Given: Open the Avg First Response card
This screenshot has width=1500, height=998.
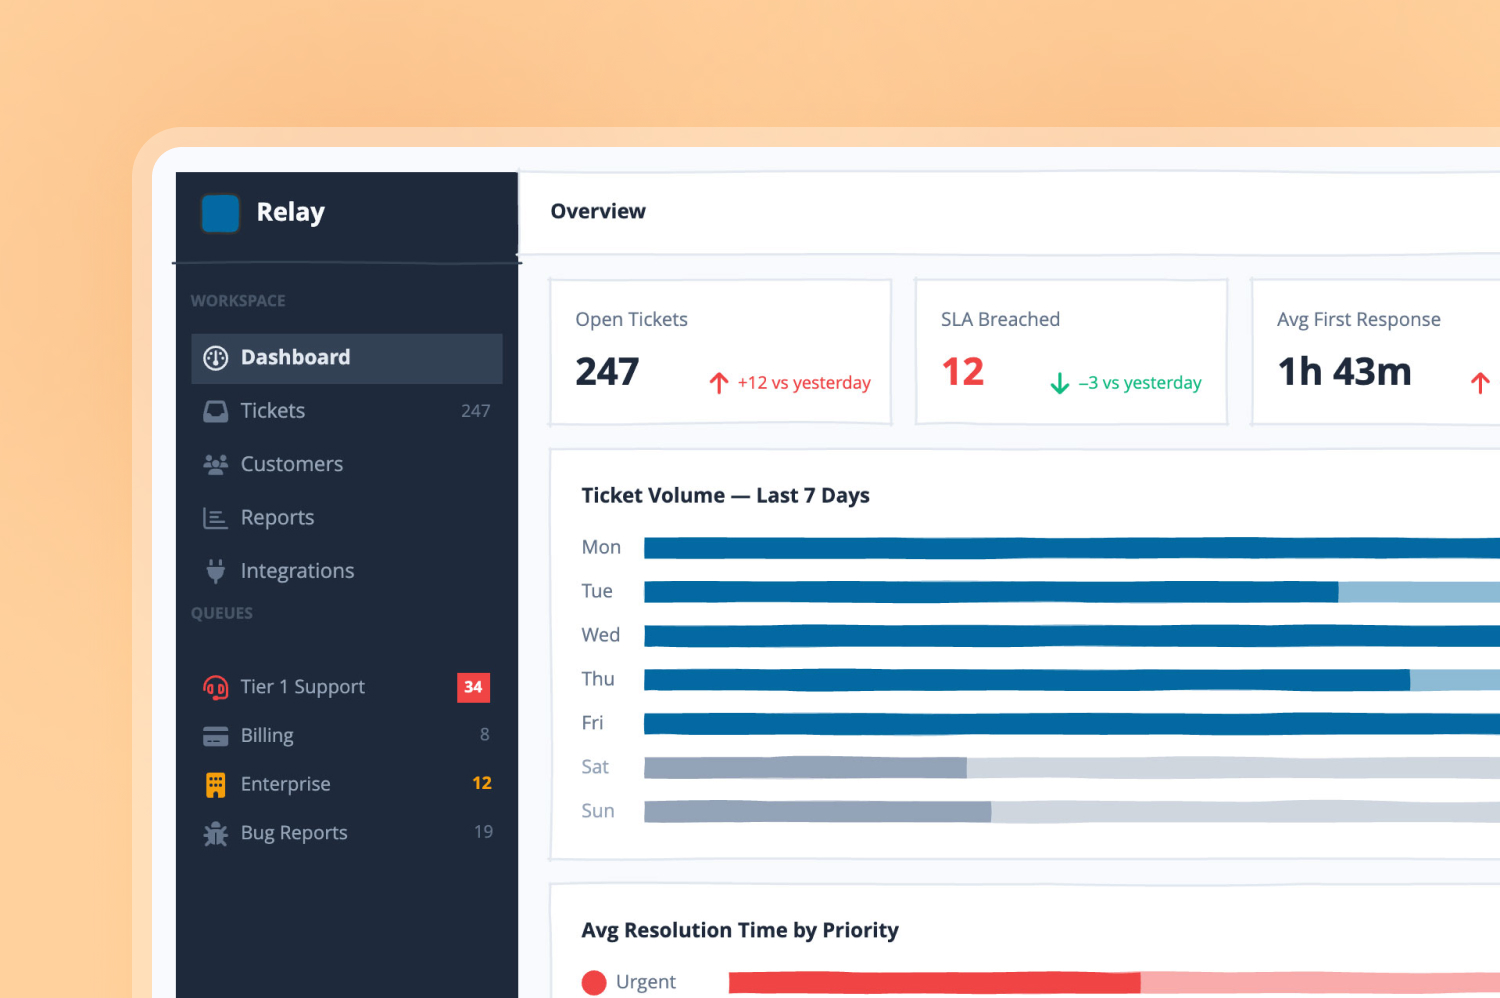Looking at the screenshot, I should [x=1376, y=352].
